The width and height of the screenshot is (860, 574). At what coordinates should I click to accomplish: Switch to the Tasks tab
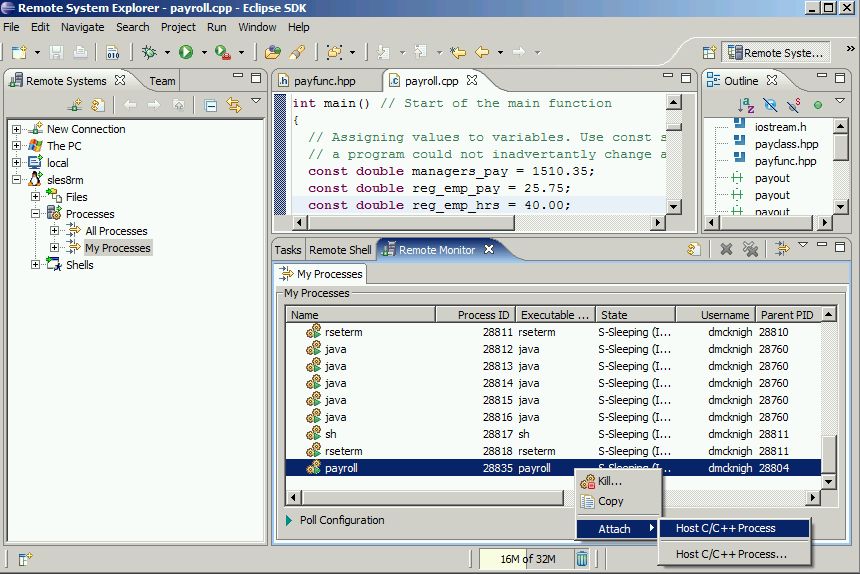point(287,250)
